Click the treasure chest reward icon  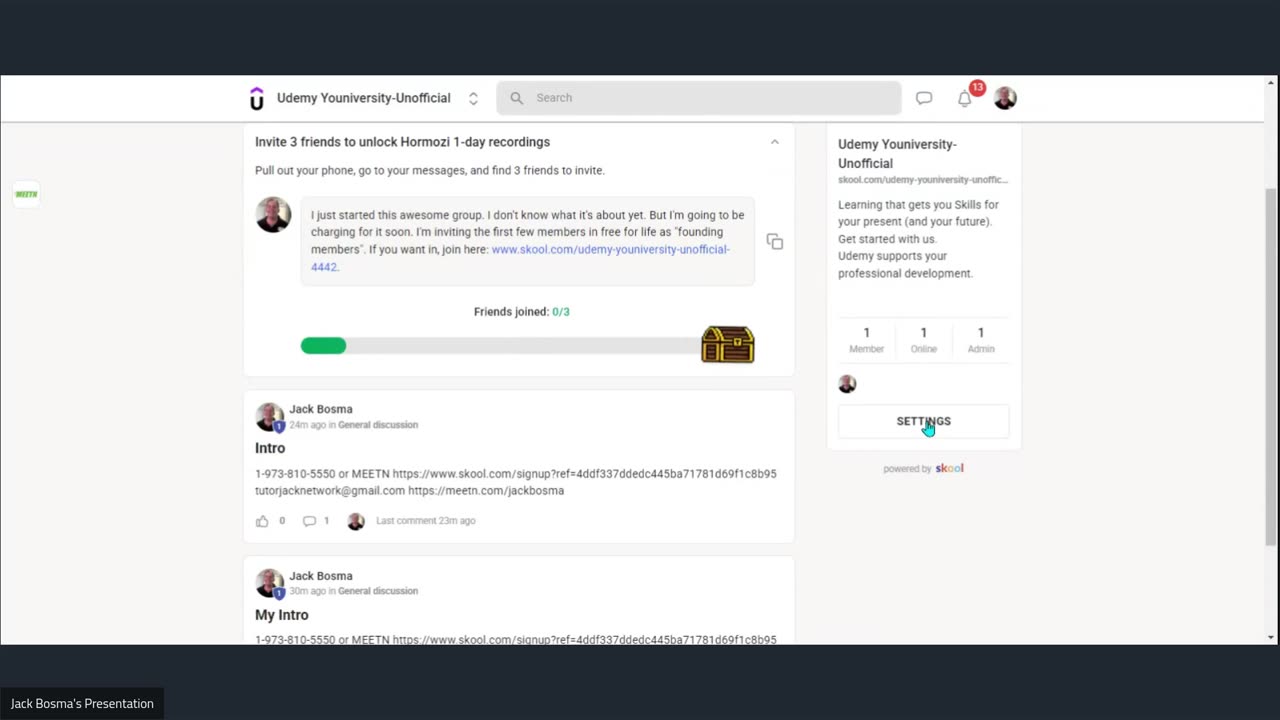point(728,345)
